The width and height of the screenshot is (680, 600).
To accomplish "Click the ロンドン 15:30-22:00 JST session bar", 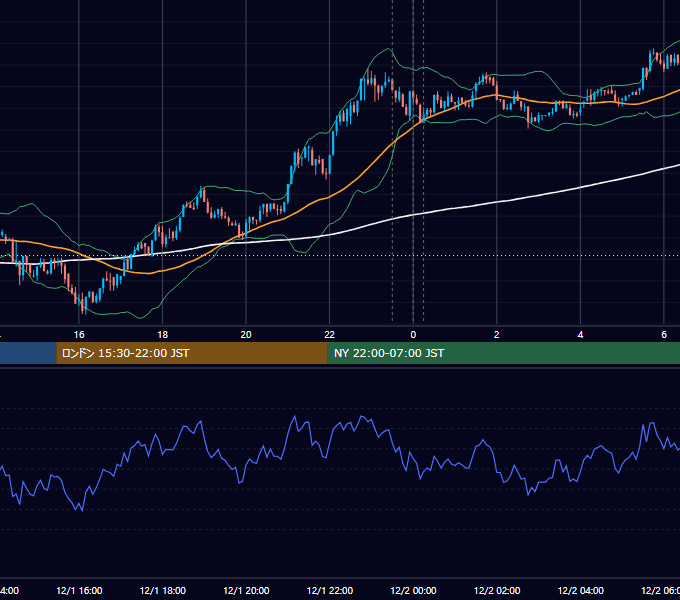I will (x=192, y=353).
